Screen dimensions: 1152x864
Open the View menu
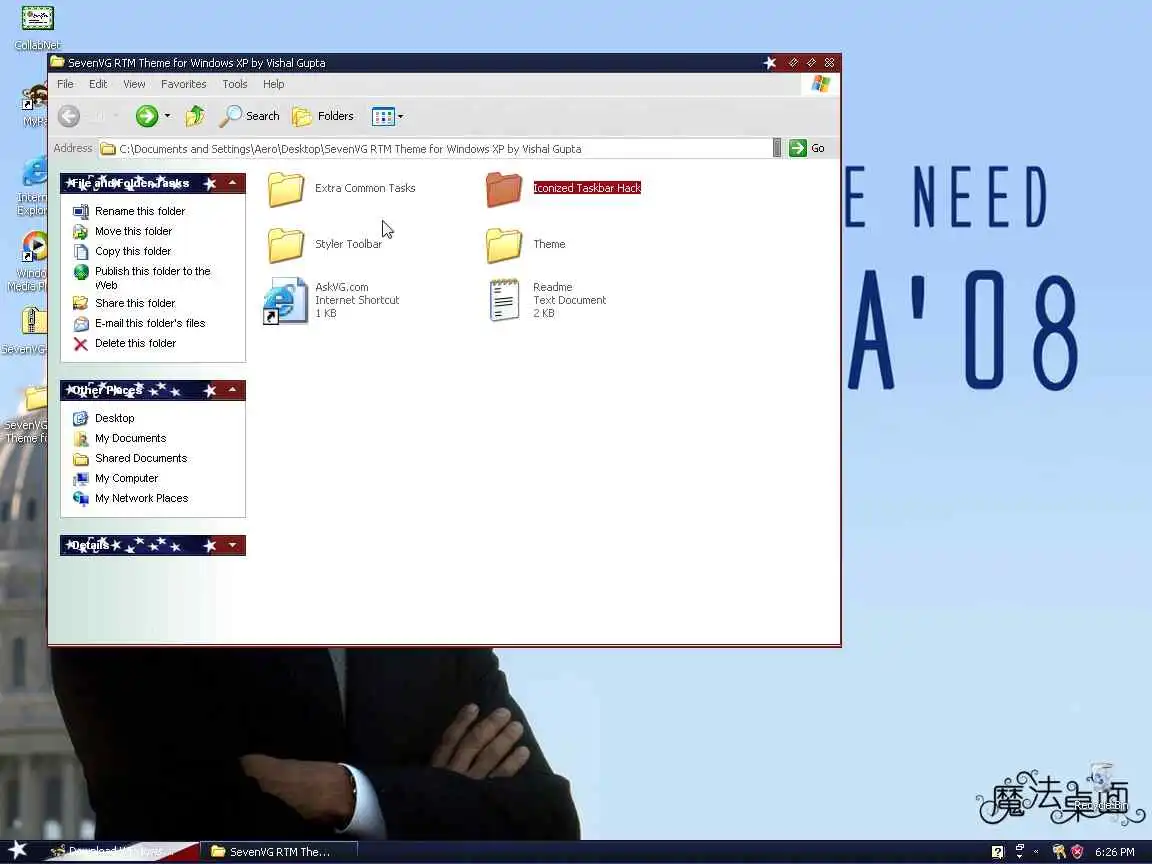(x=134, y=84)
